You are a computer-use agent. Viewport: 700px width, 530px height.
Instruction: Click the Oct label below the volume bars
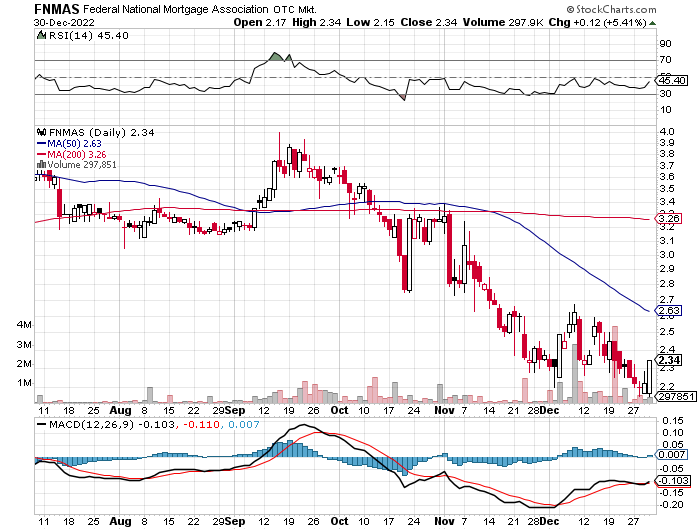[339, 410]
